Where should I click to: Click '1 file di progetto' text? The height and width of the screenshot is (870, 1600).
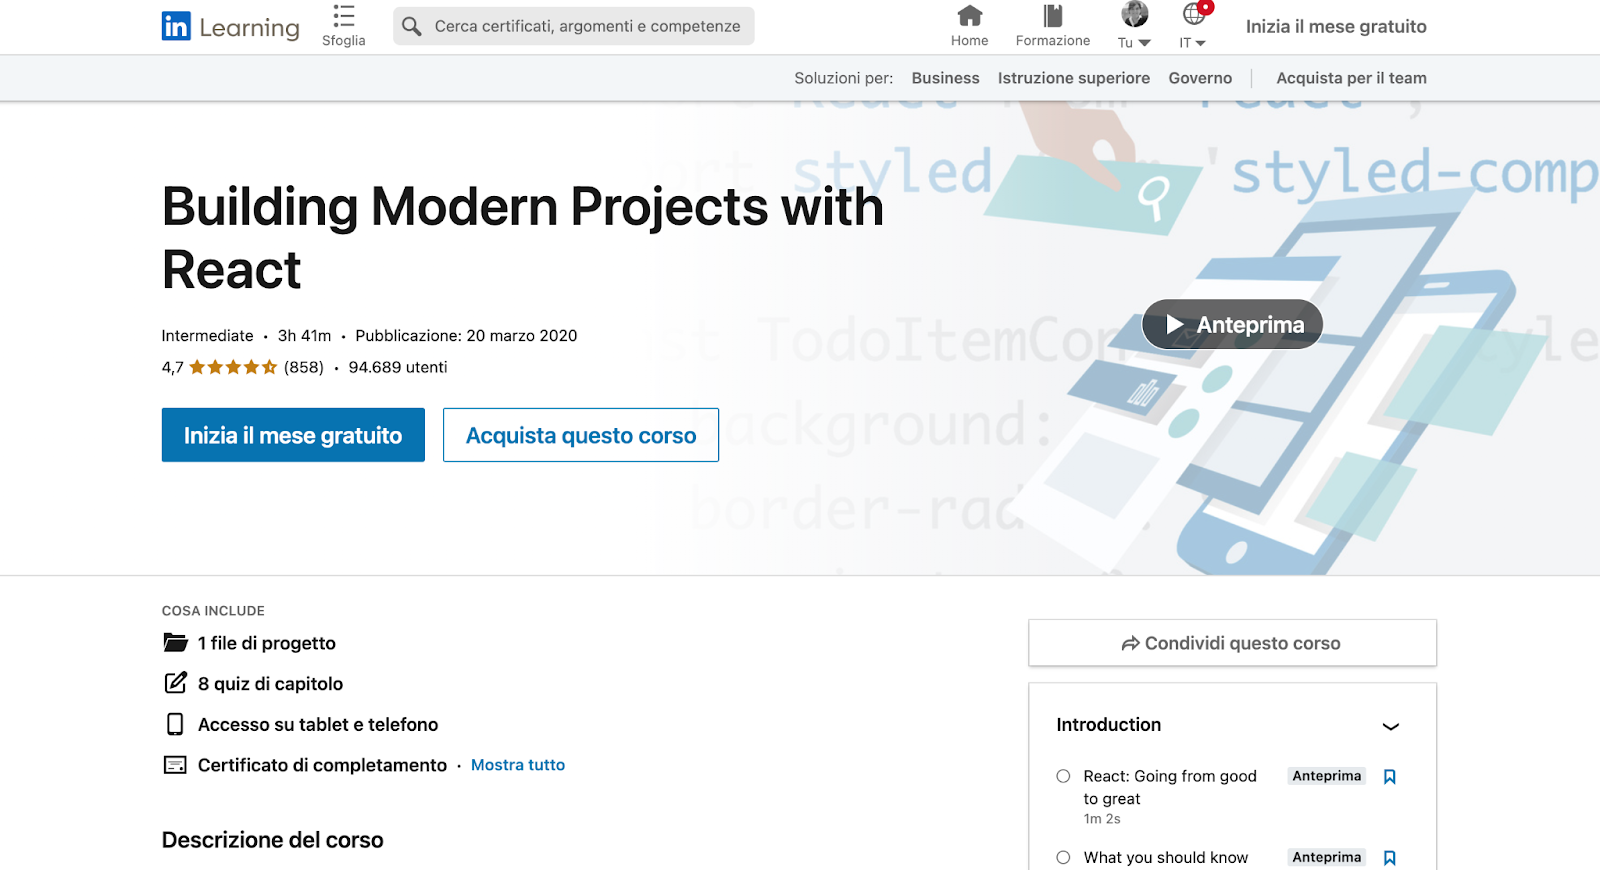pyautogui.click(x=267, y=643)
